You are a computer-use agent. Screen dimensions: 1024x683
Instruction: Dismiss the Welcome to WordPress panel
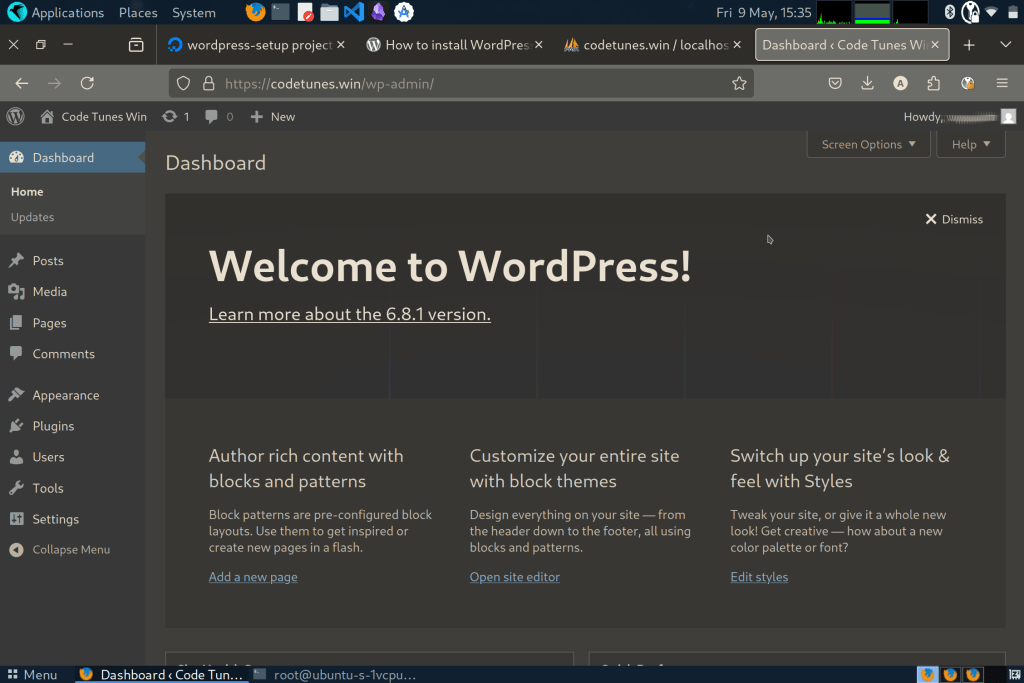tap(954, 219)
